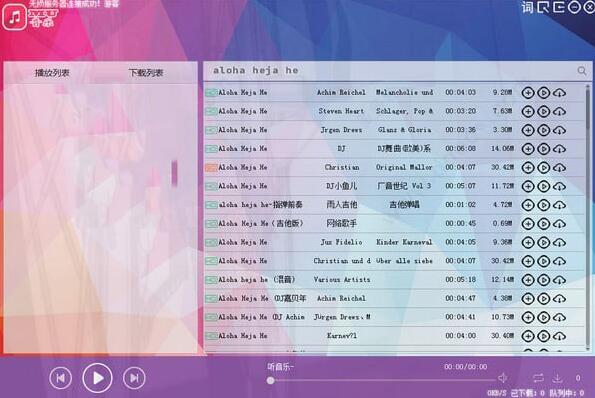Select the aloha heja he-指弹前奏 row
Screen dimensions: 595x398
[395, 205]
